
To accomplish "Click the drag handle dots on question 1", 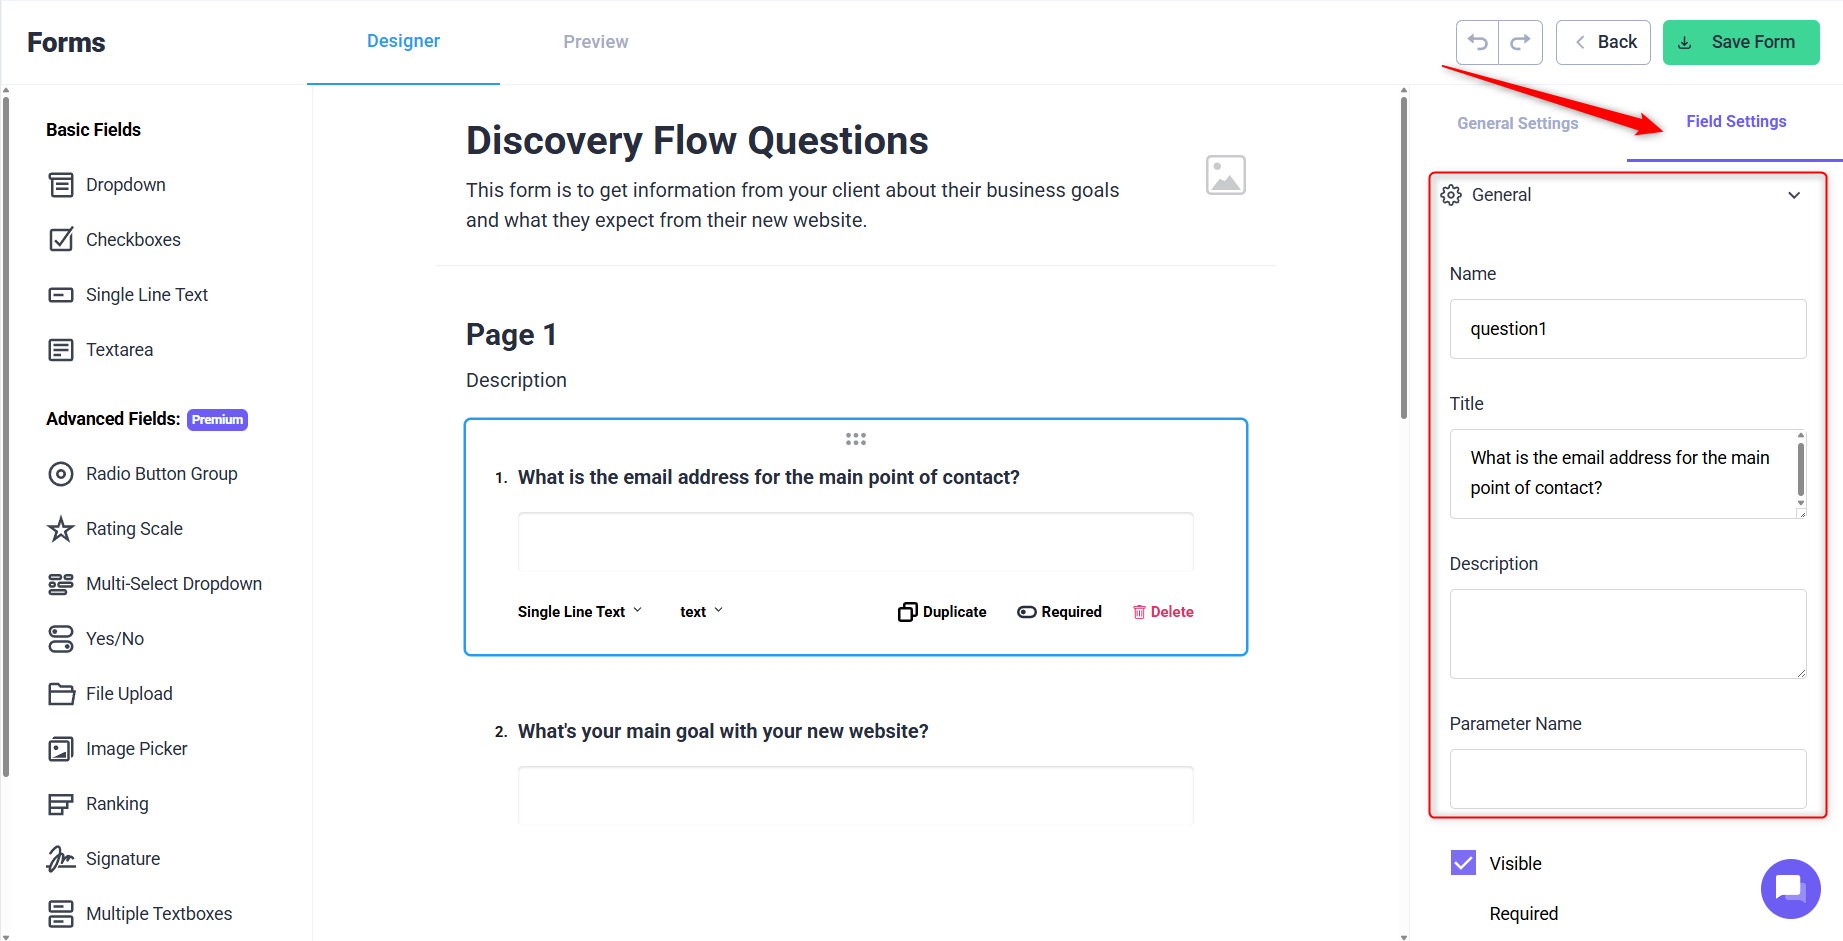I will click(856, 439).
